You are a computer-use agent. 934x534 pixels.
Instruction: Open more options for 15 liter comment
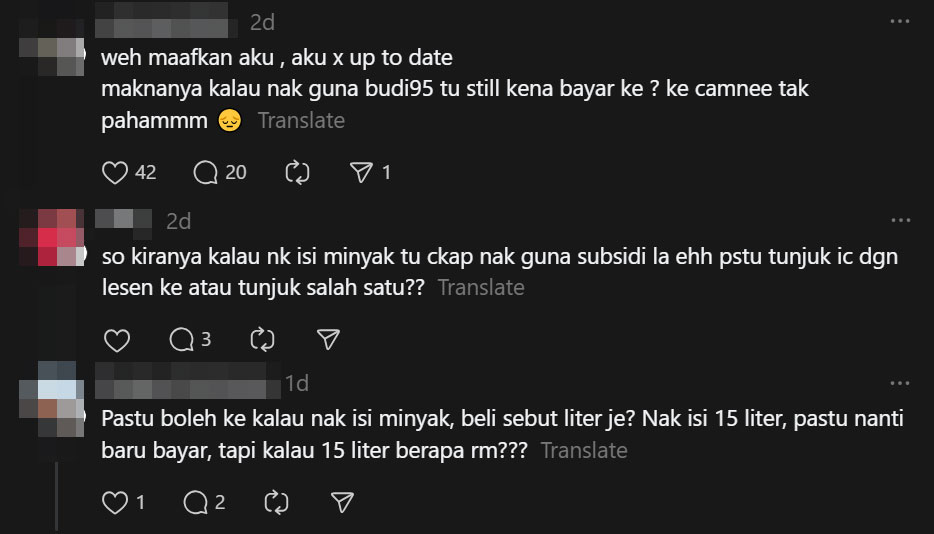(x=900, y=382)
